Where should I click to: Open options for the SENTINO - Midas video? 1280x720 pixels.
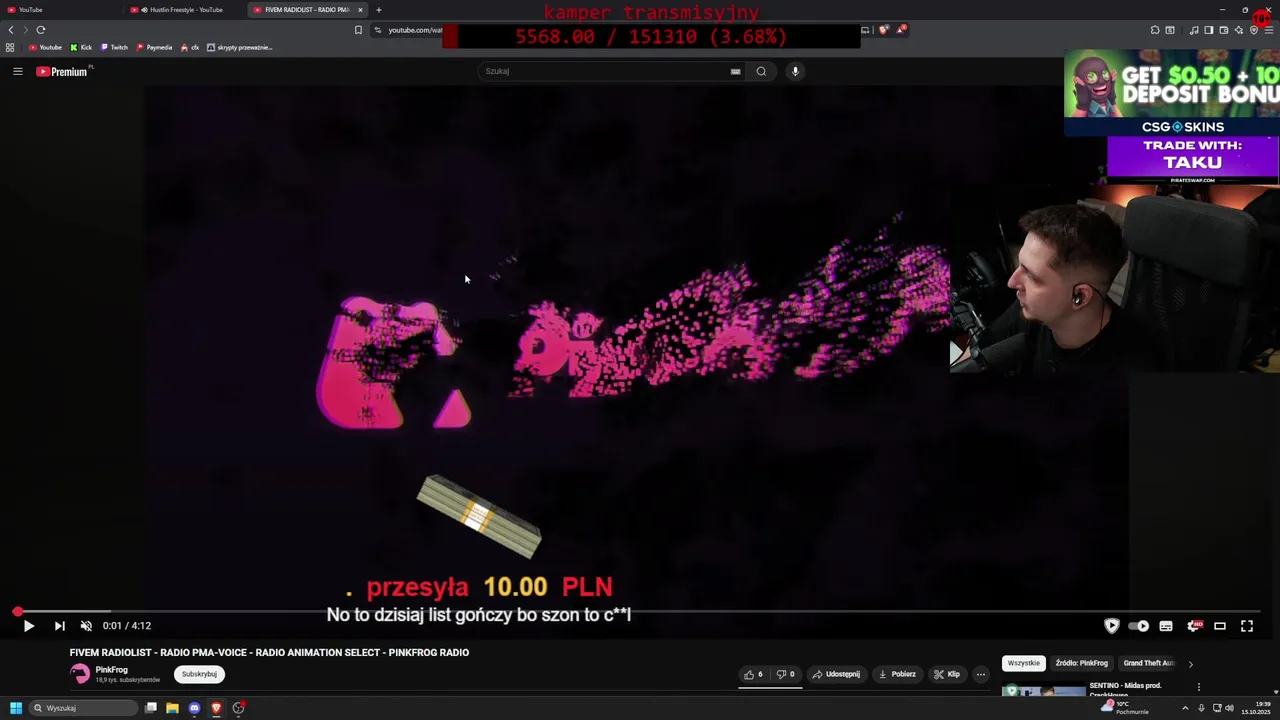point(1198,687)
